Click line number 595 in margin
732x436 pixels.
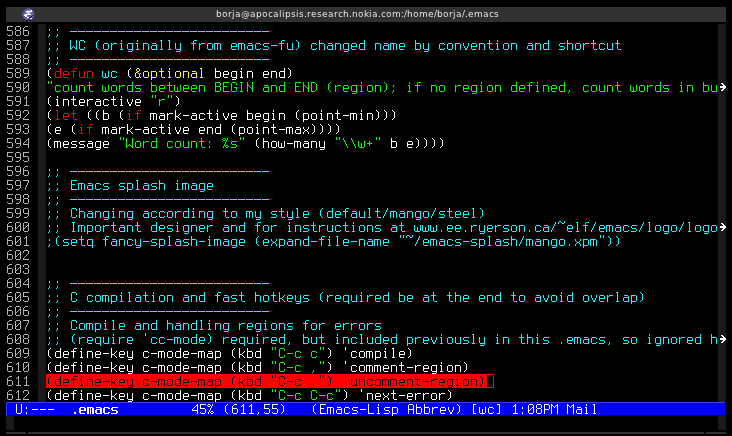tap(18, 157)
